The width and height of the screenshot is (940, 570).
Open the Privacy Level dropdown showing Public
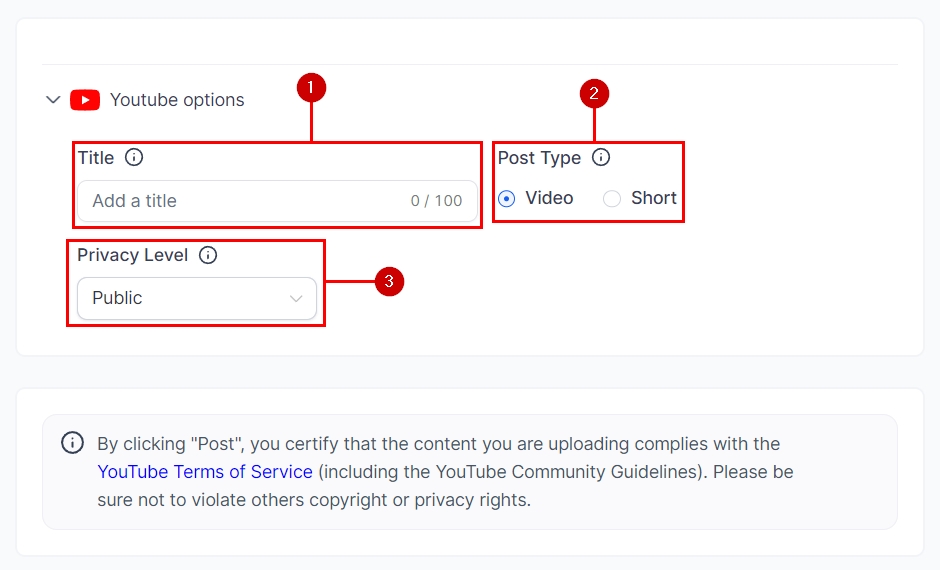(196, 298)
